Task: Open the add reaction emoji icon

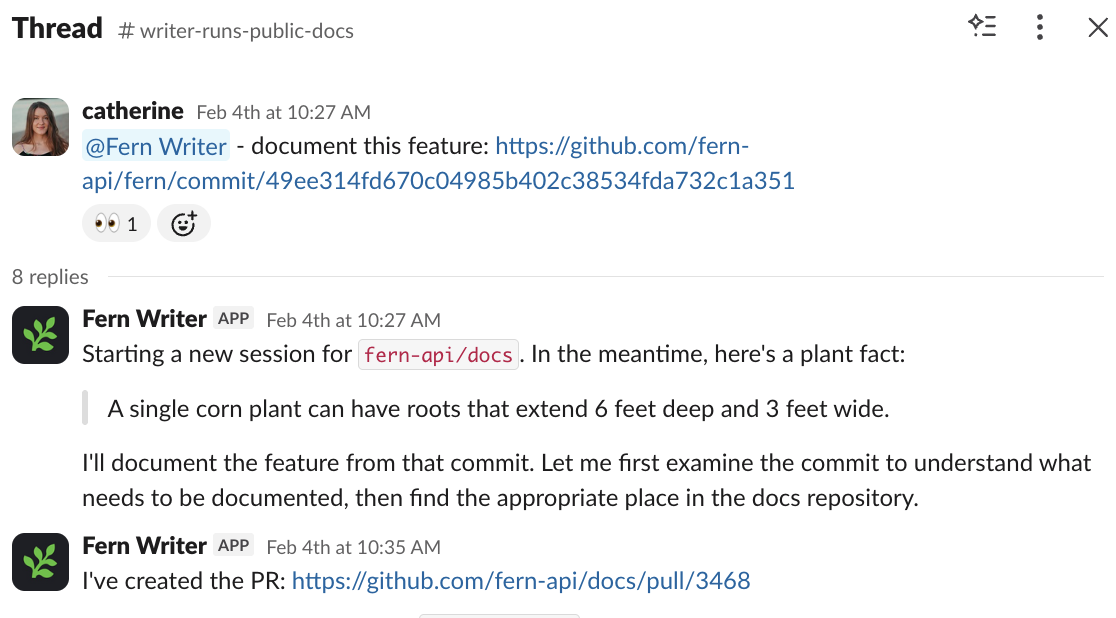Action: pos(184,222)
